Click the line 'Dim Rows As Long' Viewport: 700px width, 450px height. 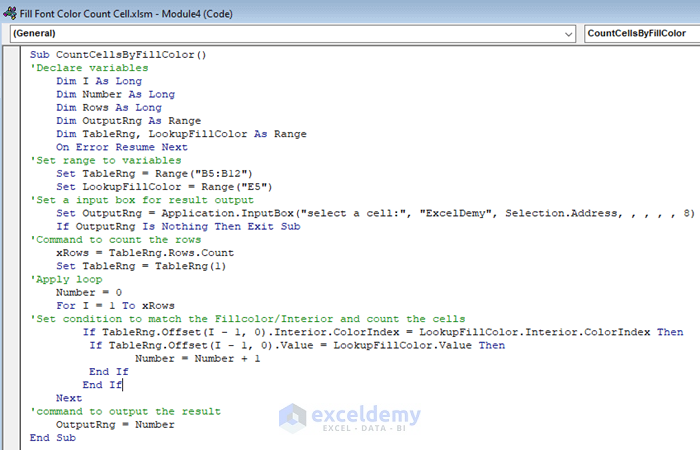pyautogui.click(x=109, y=108)
